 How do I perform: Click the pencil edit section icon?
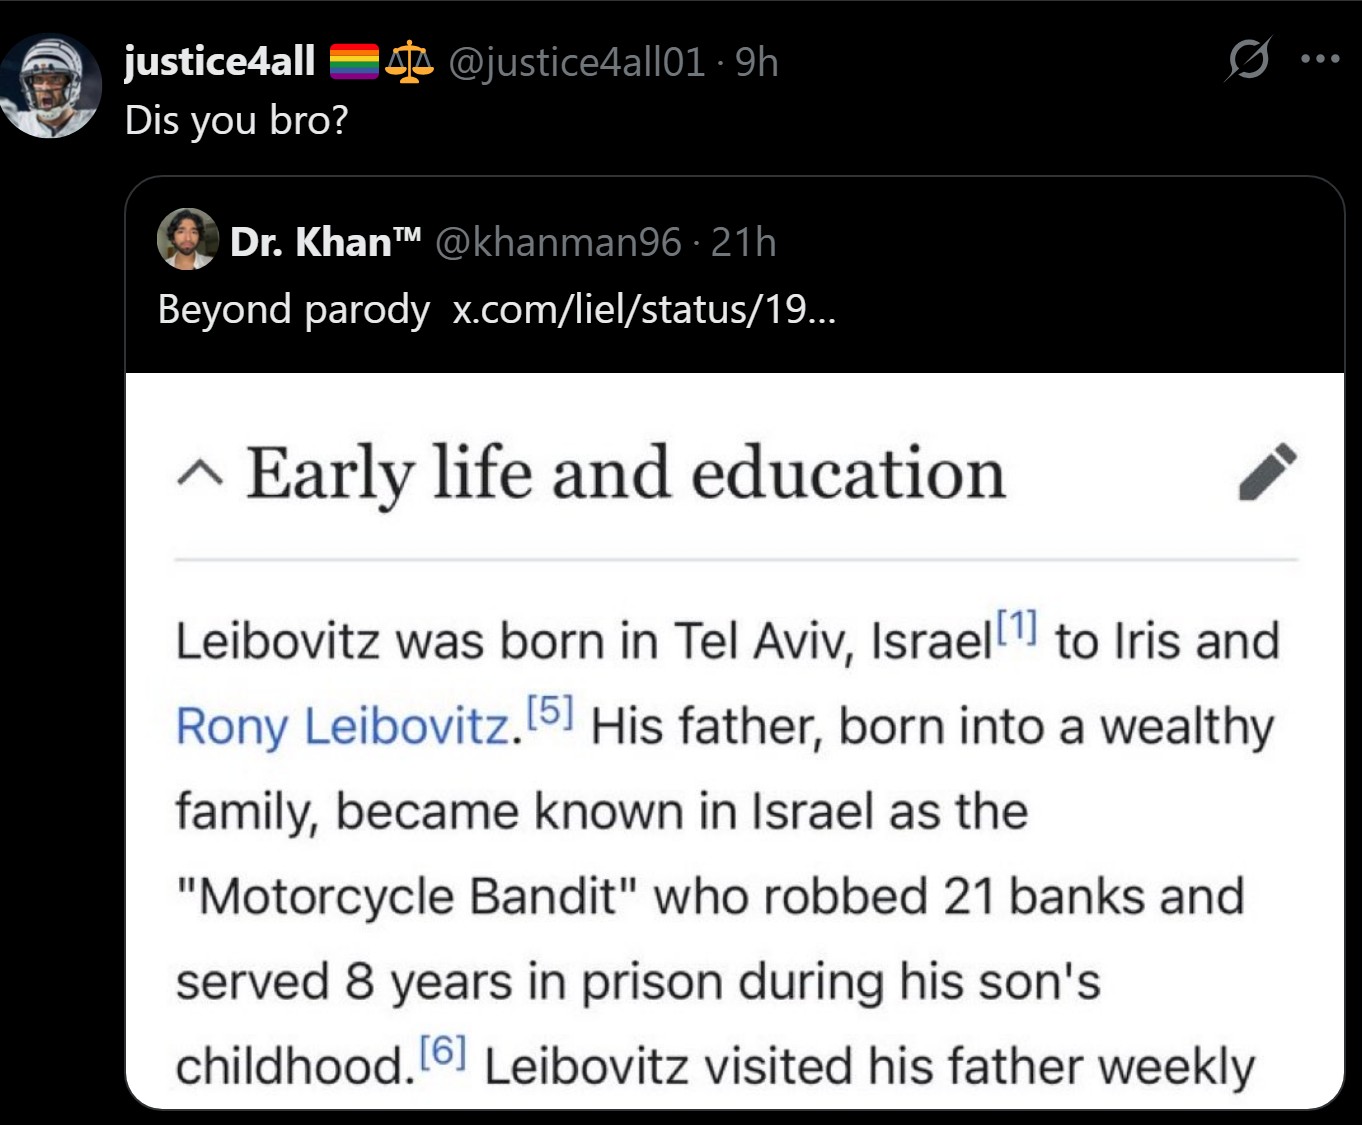point(1267,471)
